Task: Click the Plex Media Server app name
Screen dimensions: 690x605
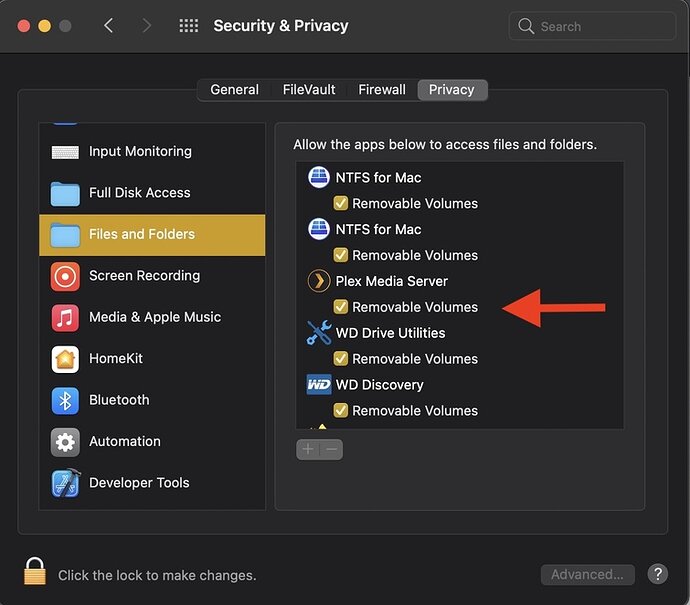Action: pyautogui.click(x=392, y=281)
